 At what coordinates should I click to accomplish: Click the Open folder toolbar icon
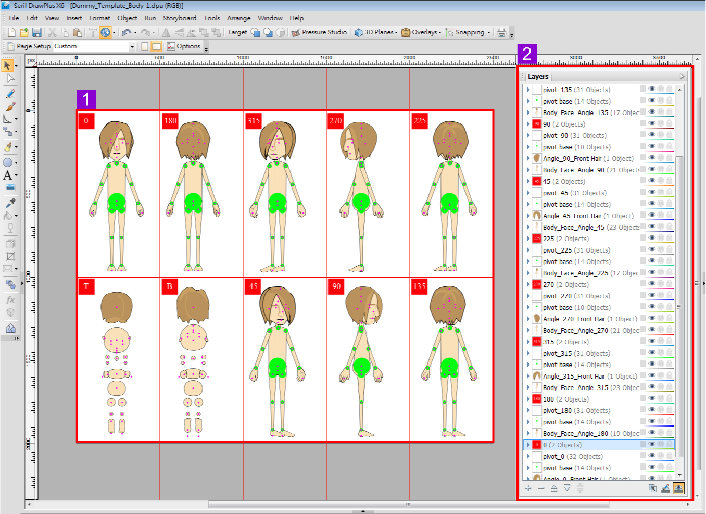pos(23,33)
